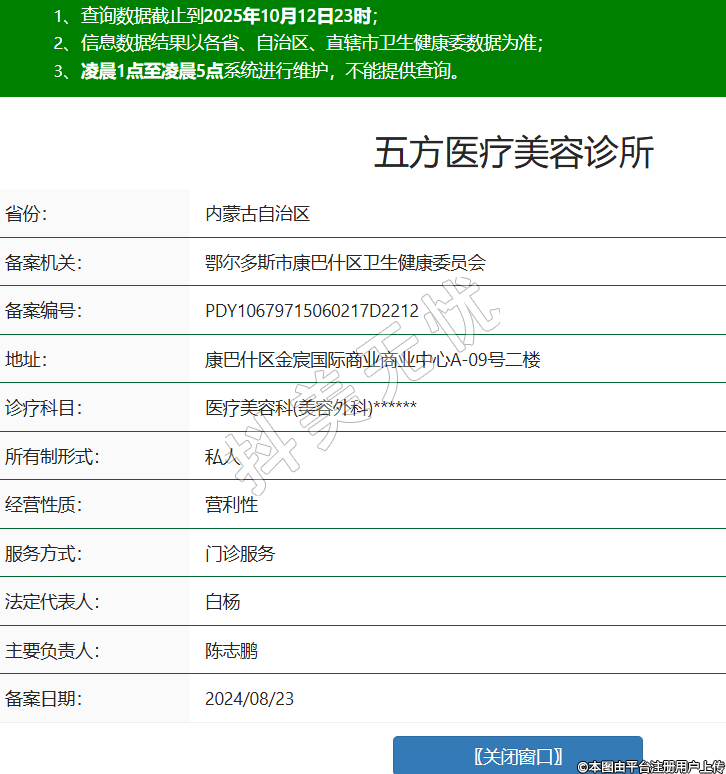Click the 备案日期 row label
Viewport: 726px width, 774px height.
43,699
